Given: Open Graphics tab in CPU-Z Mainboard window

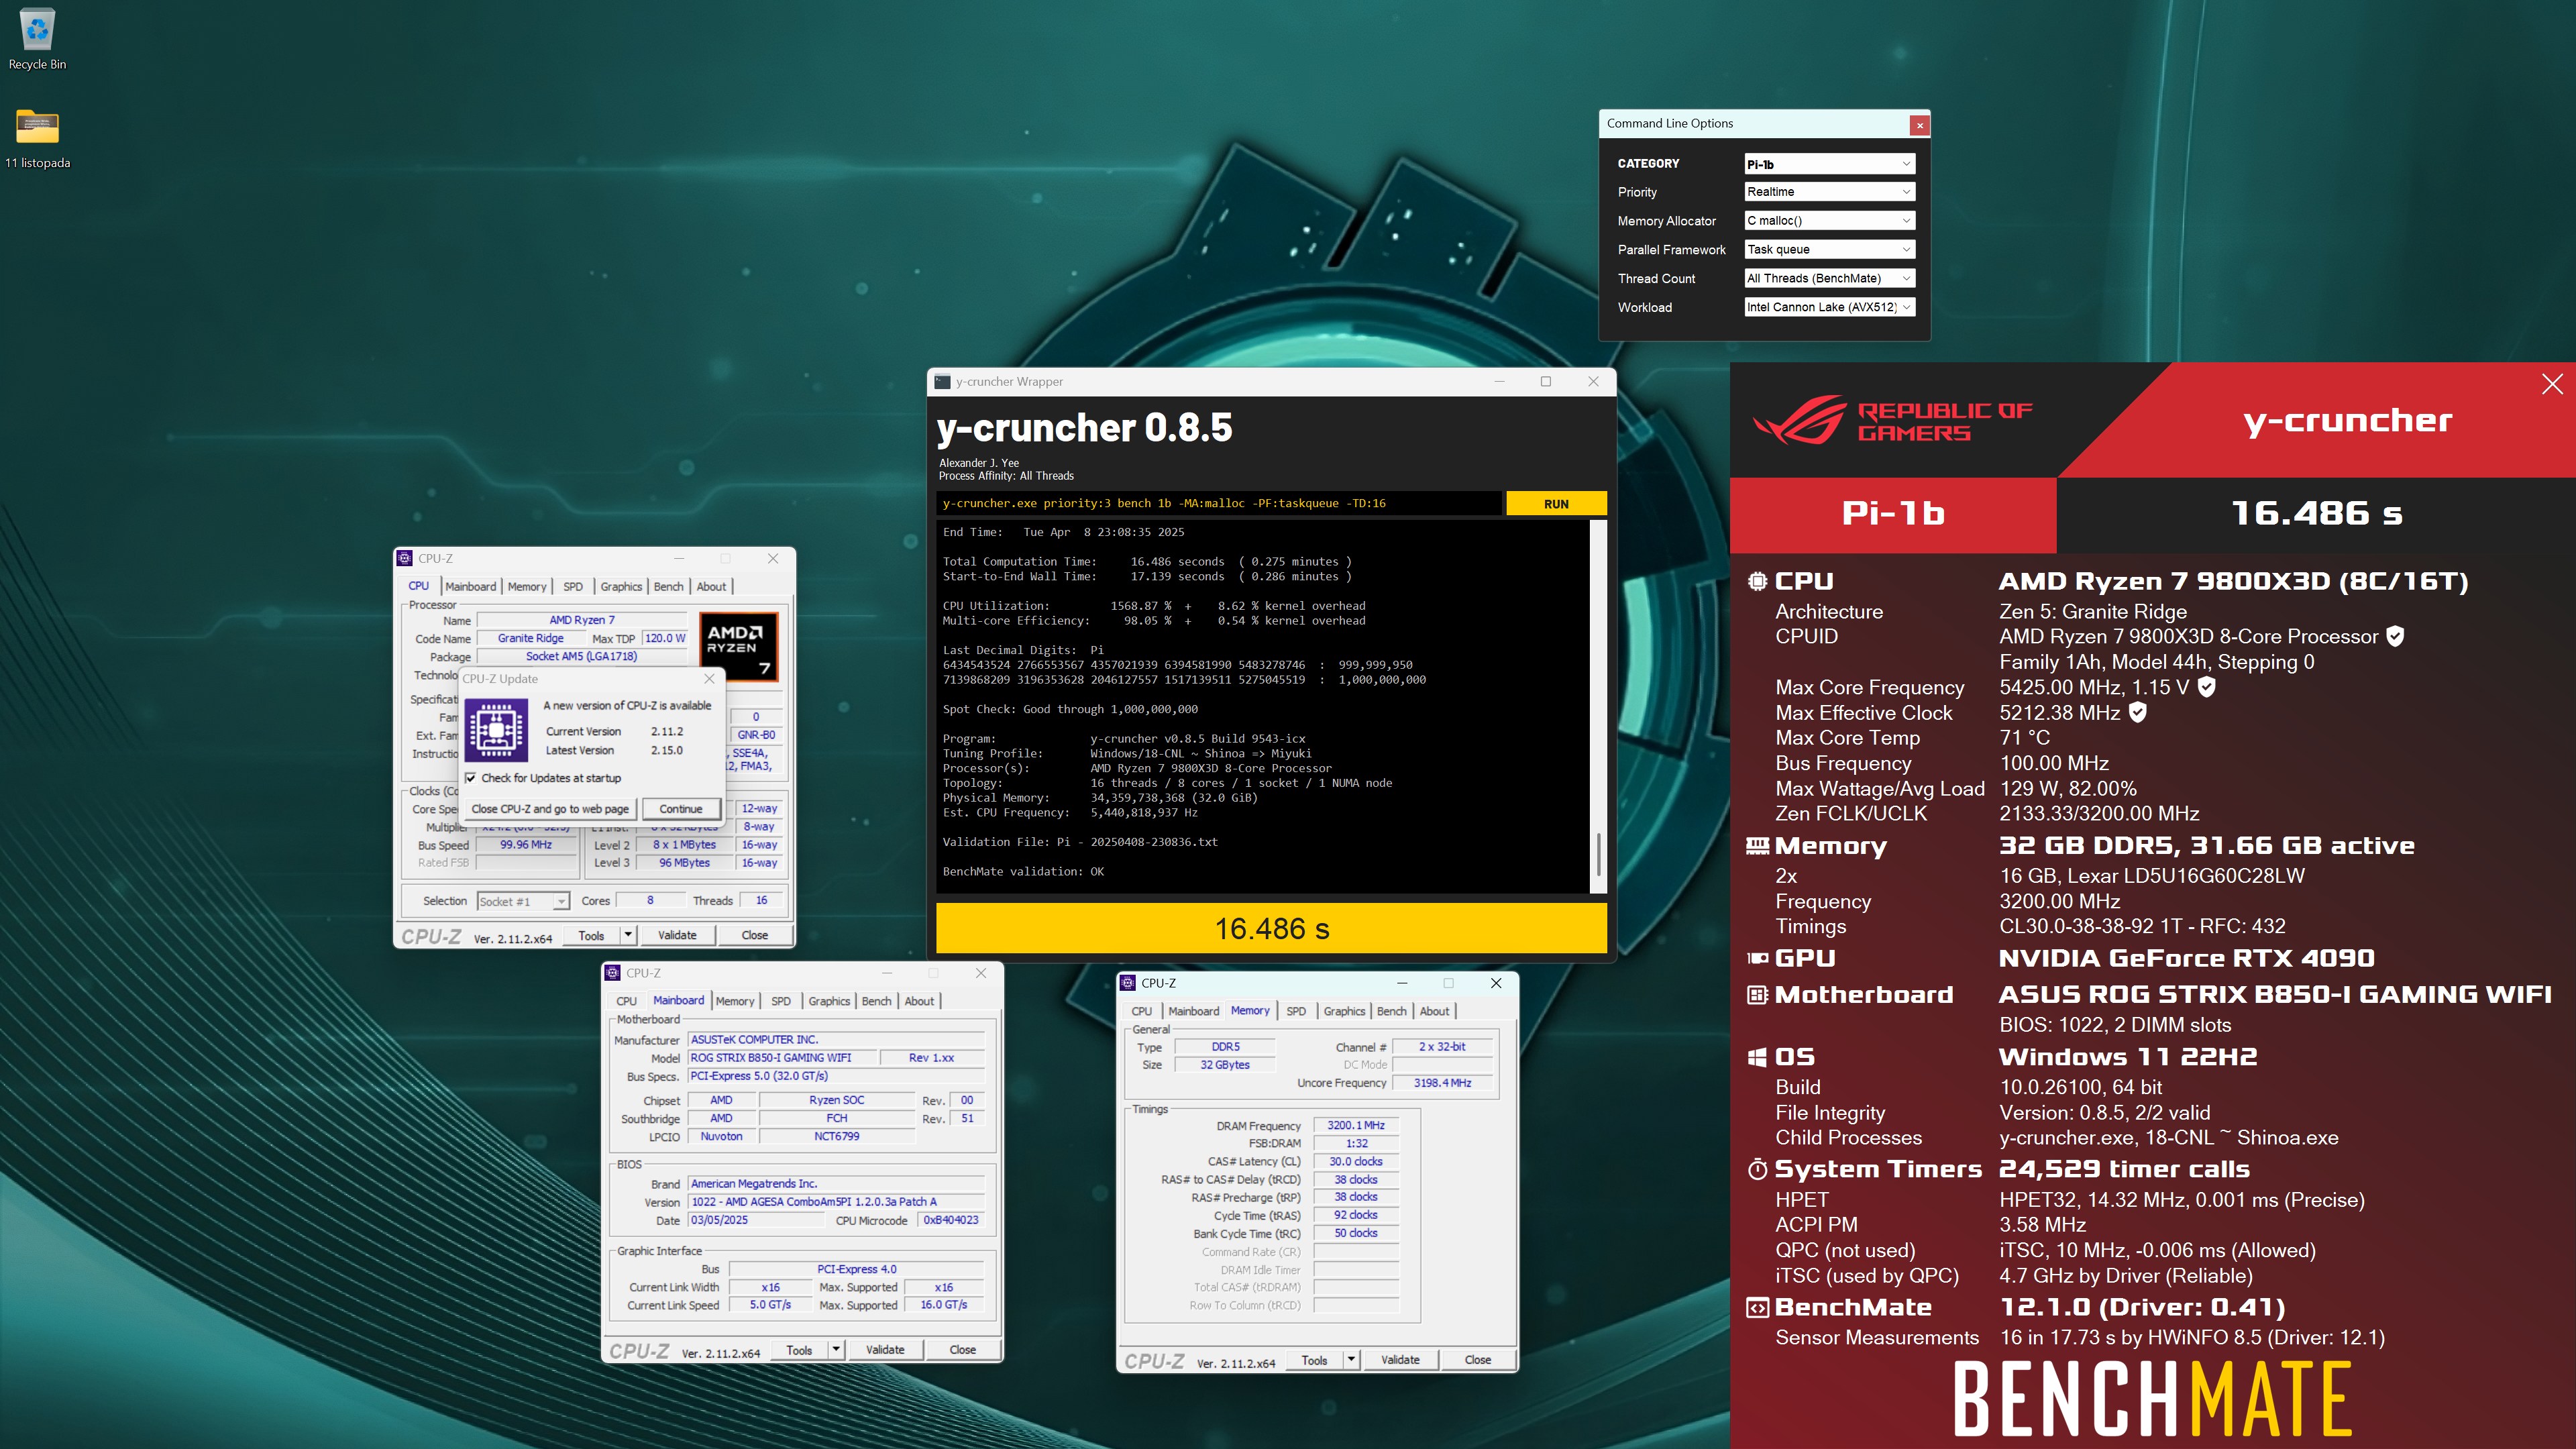Looking at the screenshot, I should 829,1001.
